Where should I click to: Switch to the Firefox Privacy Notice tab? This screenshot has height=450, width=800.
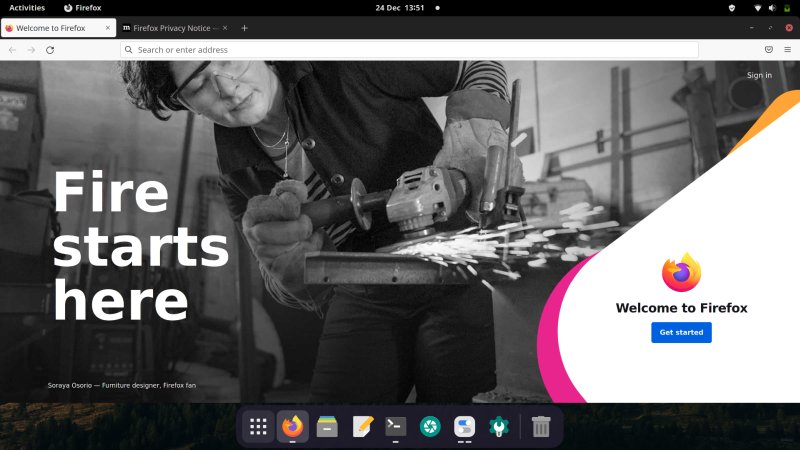(x=175, y=28)
